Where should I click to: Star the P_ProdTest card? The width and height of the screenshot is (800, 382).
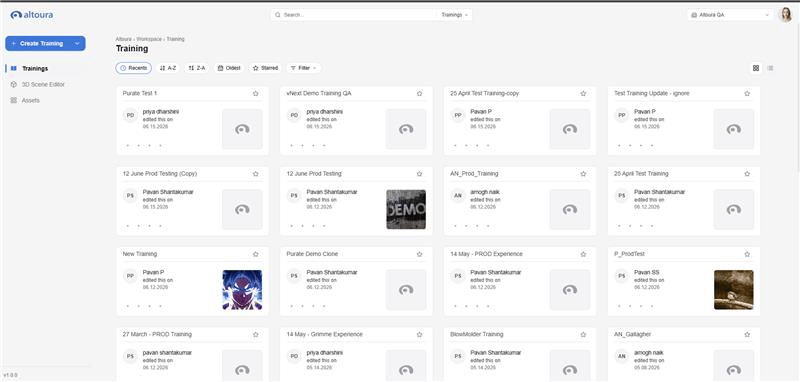(x=747, y=254)
